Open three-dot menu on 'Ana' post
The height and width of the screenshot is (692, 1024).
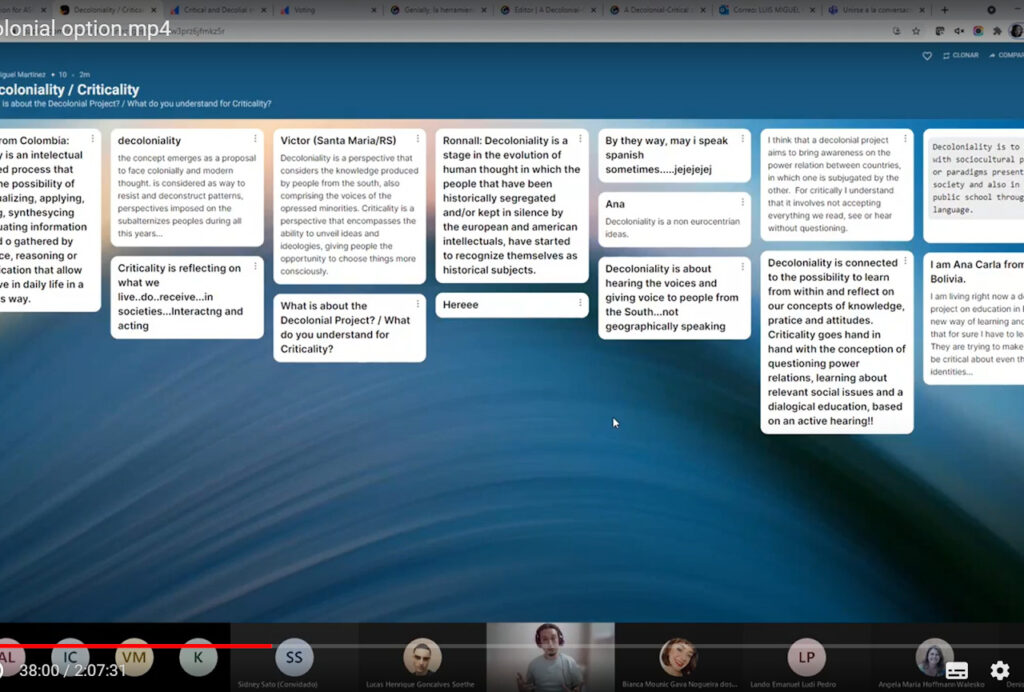tap(742, 202)
